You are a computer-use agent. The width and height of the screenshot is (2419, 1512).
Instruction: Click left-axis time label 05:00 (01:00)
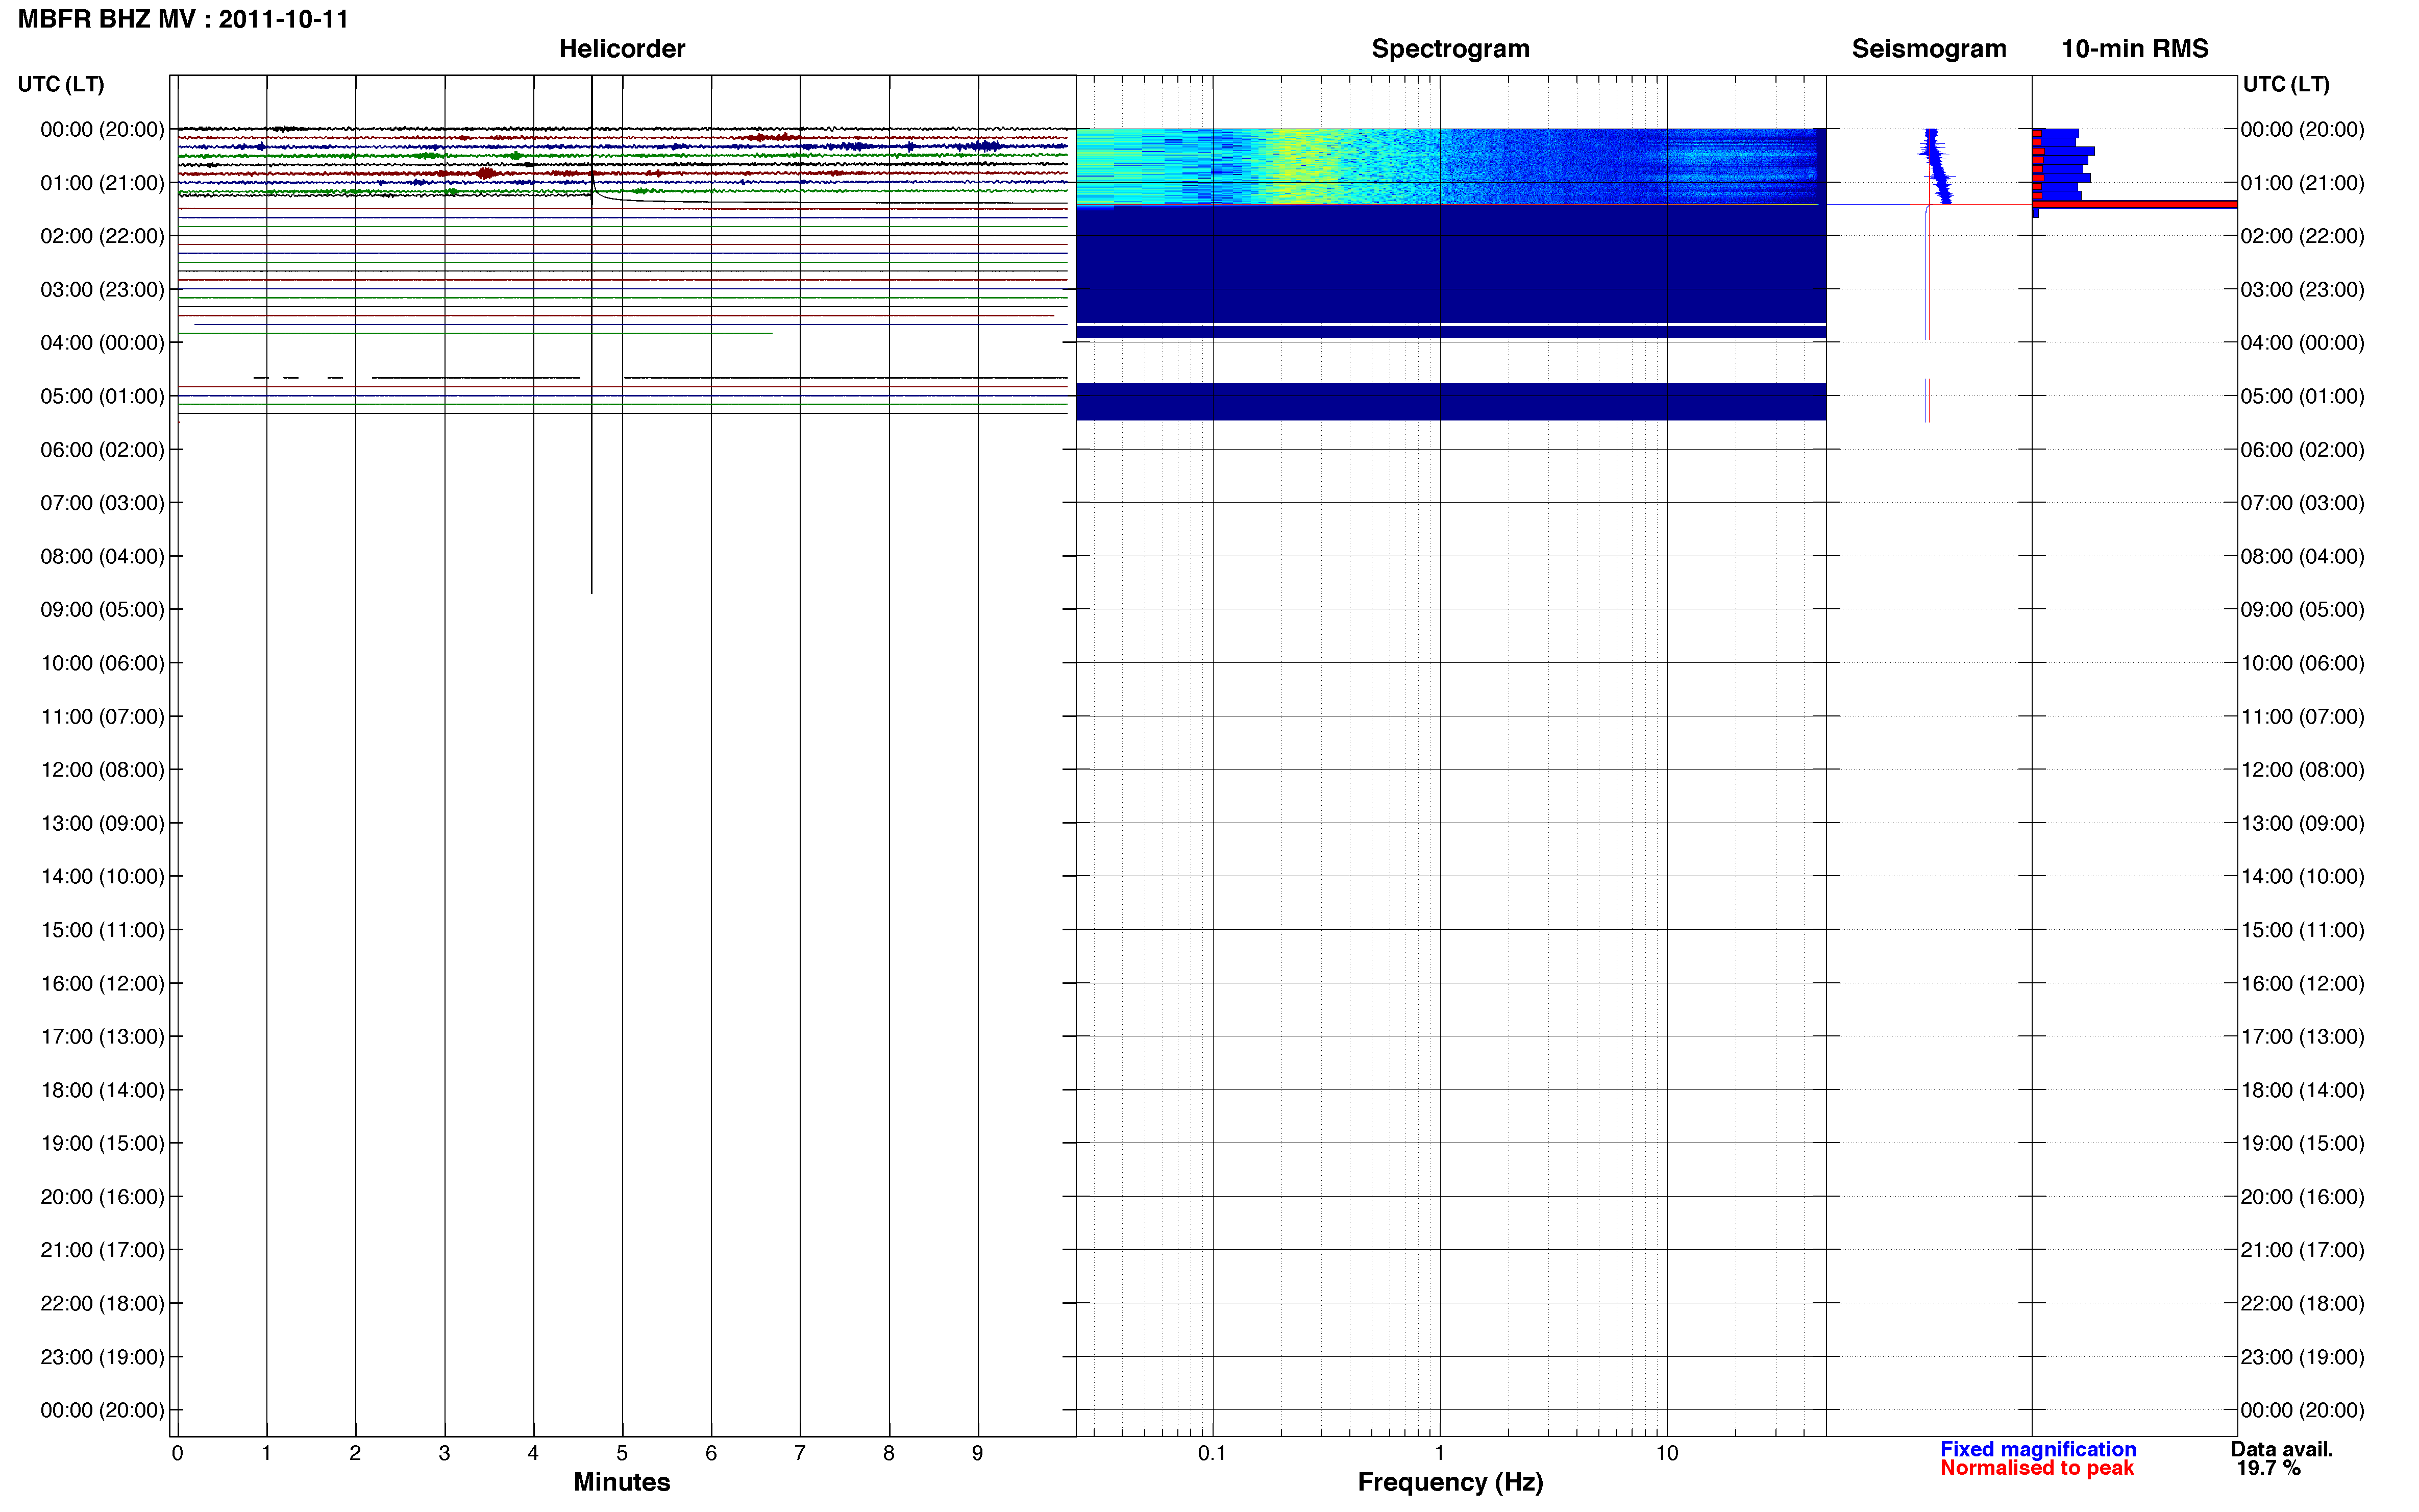(102, 396)
